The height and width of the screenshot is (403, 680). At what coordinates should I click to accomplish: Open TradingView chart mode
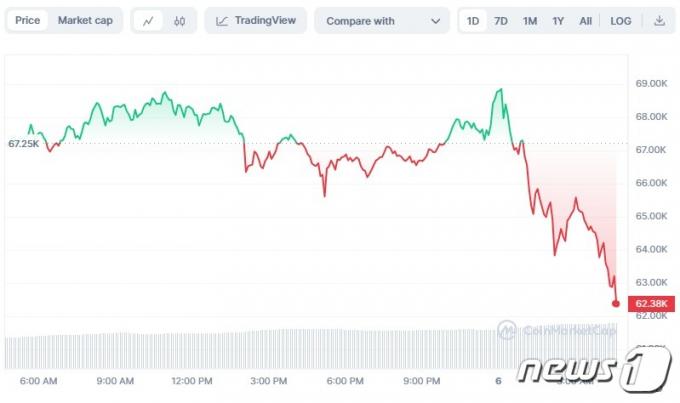[x=256, y=21]
